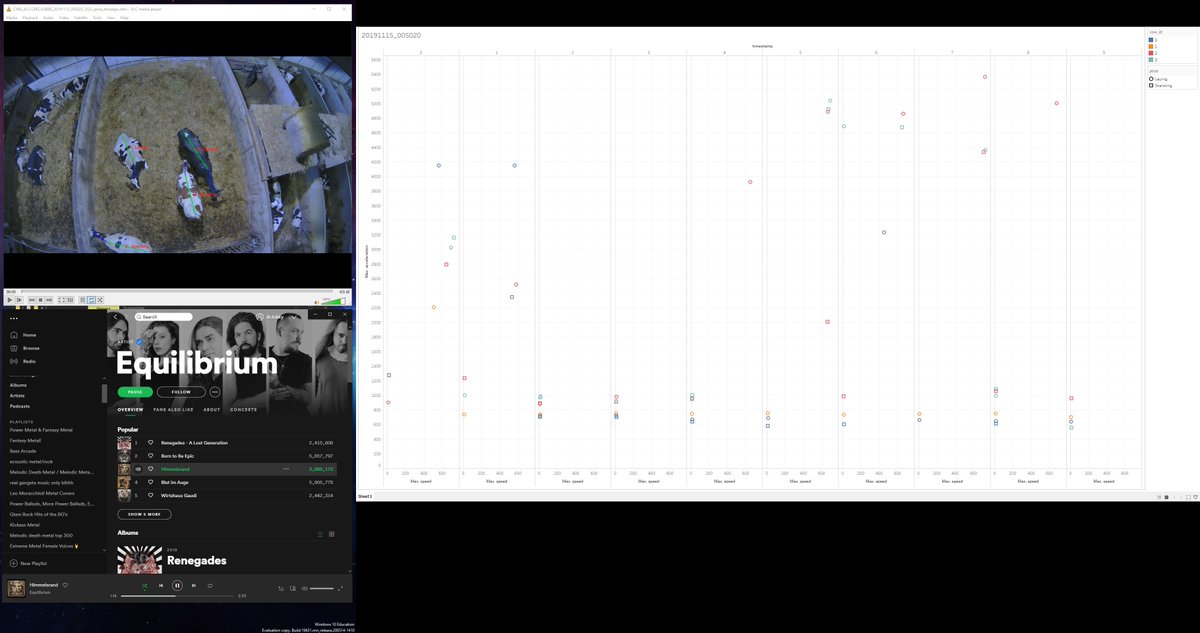Image resolution: width=1200 pixels, height=633 pixels.
Task: Select the Sheet 1 tab in Tableau
Action: pyautogui.click(x=365, y=496)
